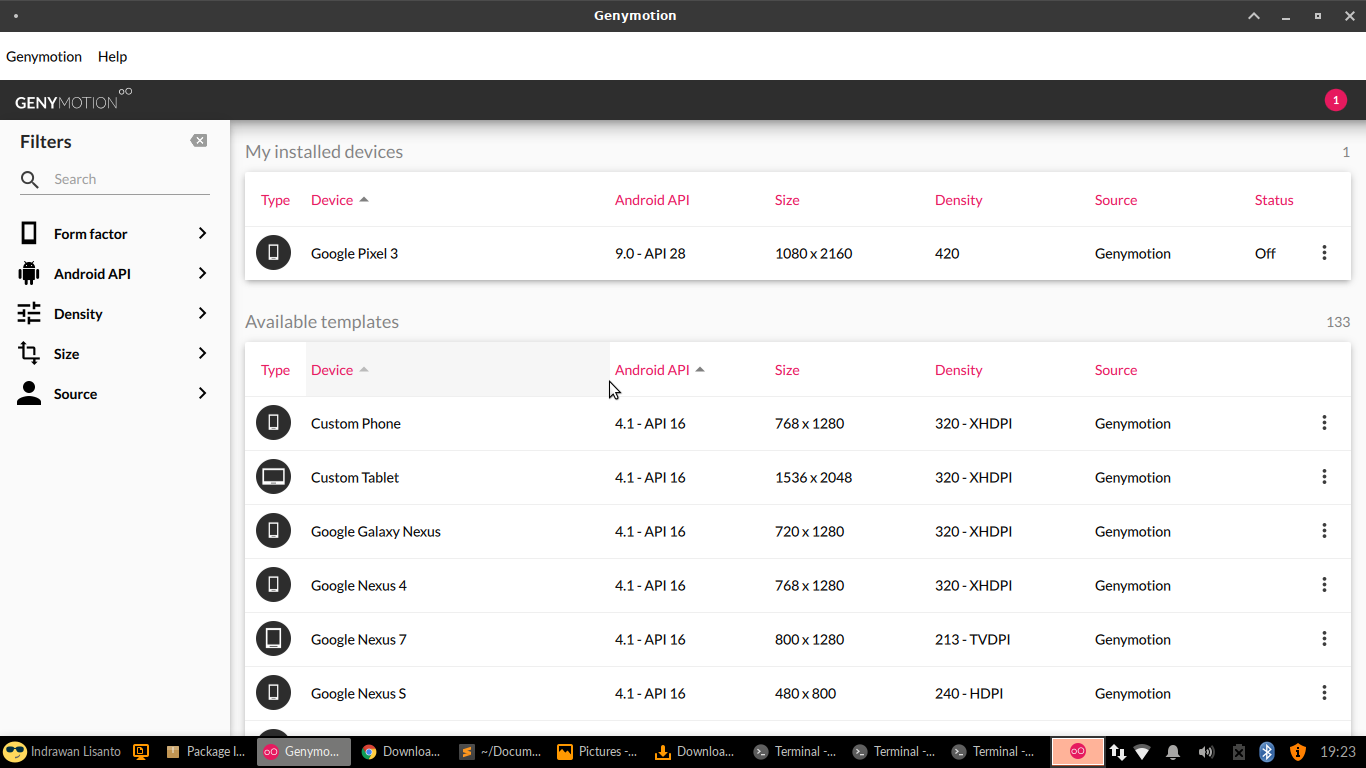Open Custom Tablet three-dot menu
Screen dimensions: 1366x768
tap(1324, 477)
